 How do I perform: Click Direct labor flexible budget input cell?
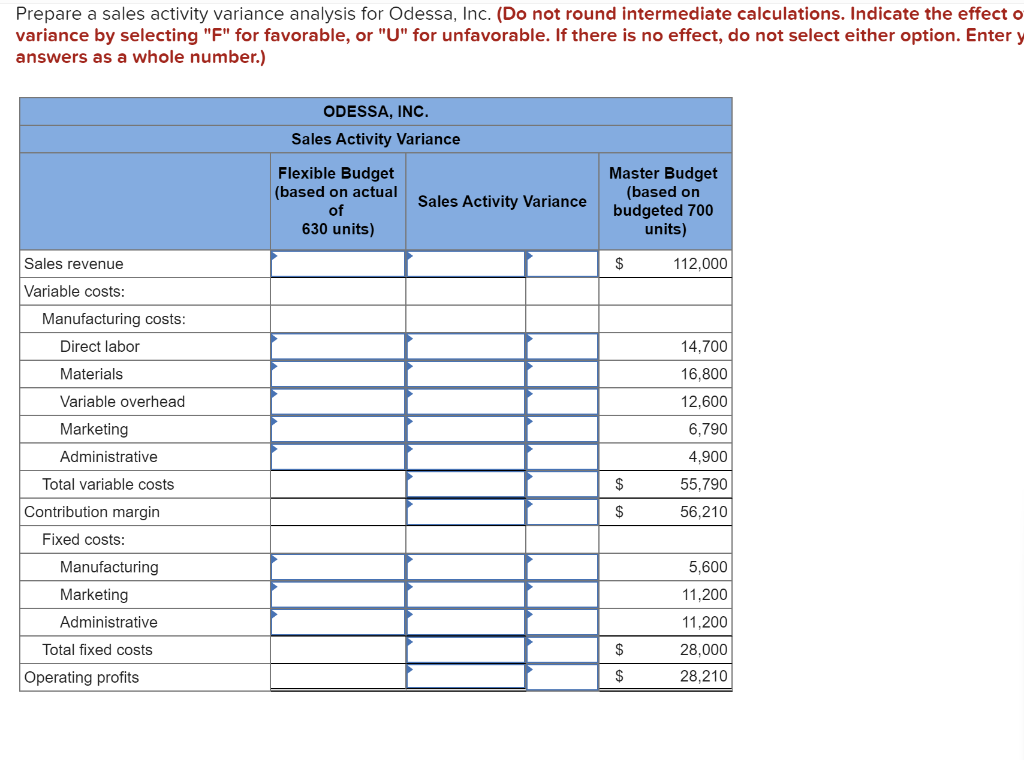coord(338,347)
